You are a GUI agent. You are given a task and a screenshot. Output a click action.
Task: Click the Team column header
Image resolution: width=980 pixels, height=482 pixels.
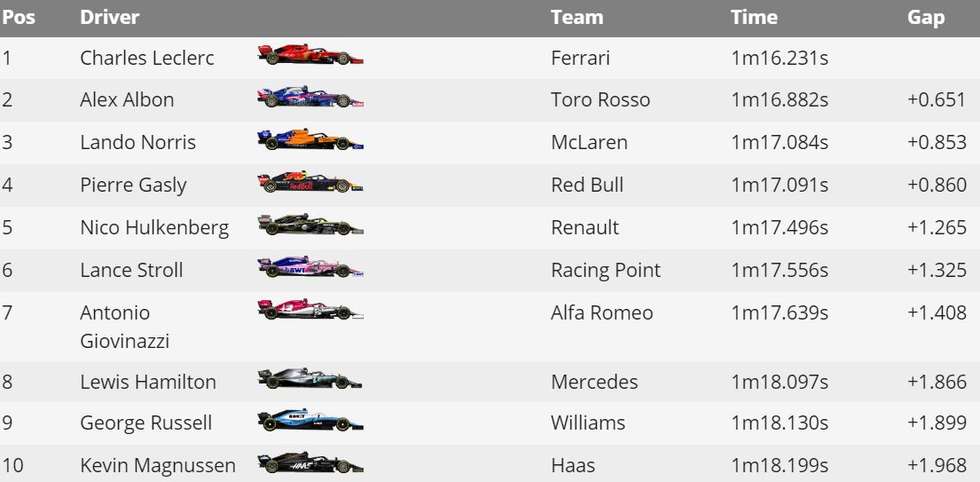[x=577, y=18]
